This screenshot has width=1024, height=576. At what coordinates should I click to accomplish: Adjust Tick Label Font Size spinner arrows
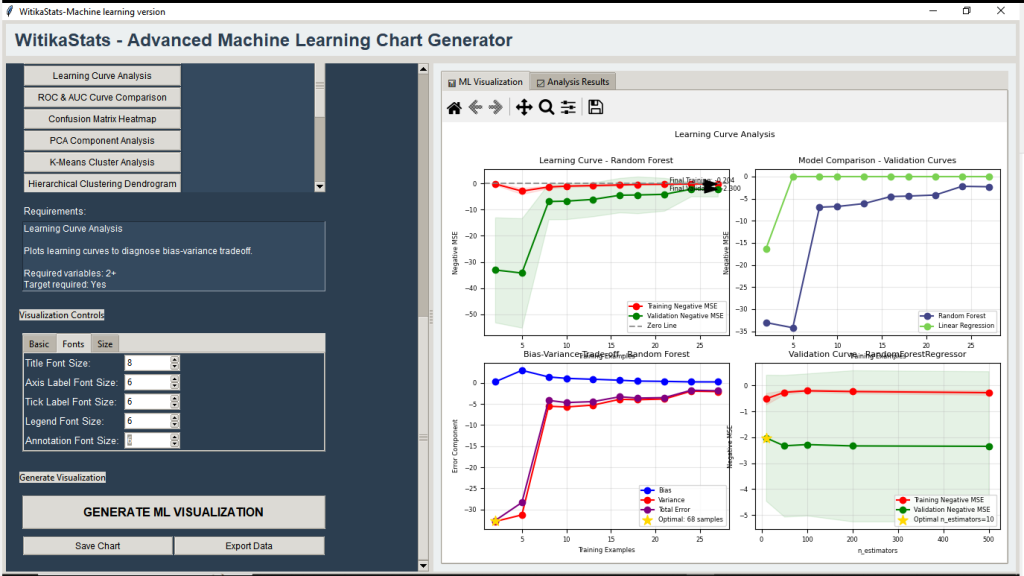tap(174, 402)
